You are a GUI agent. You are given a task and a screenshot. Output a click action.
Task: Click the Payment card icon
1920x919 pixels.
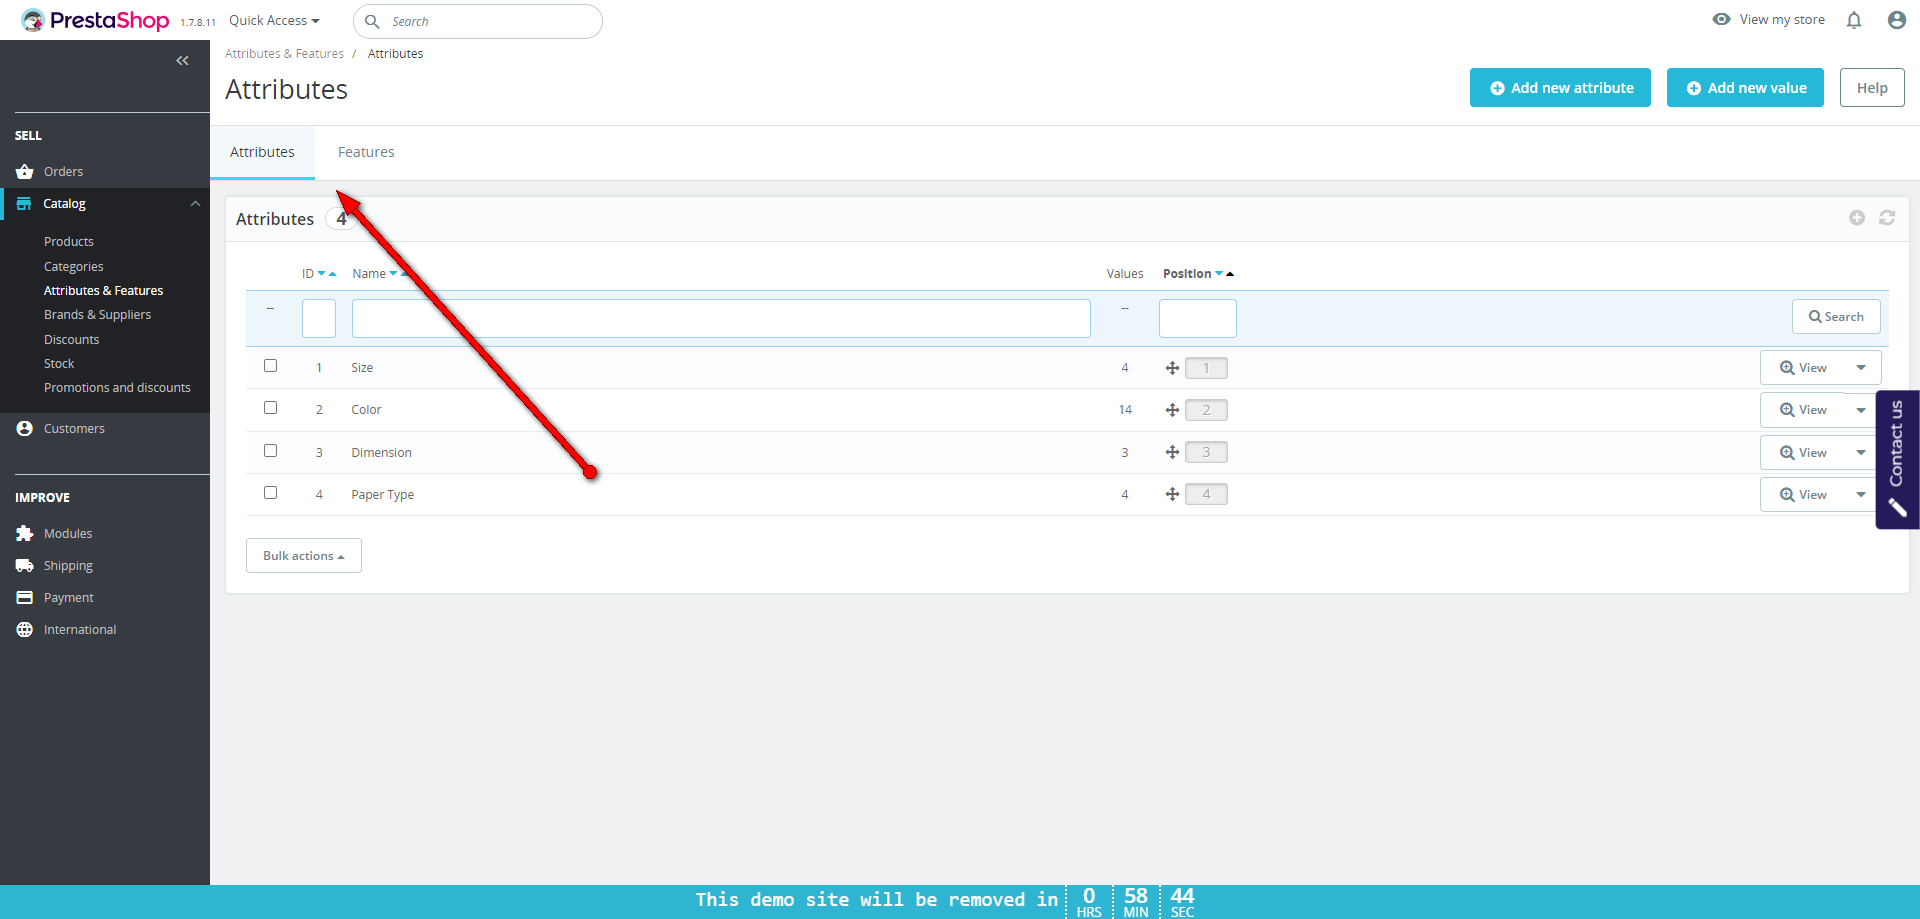(x=25, y=598)
